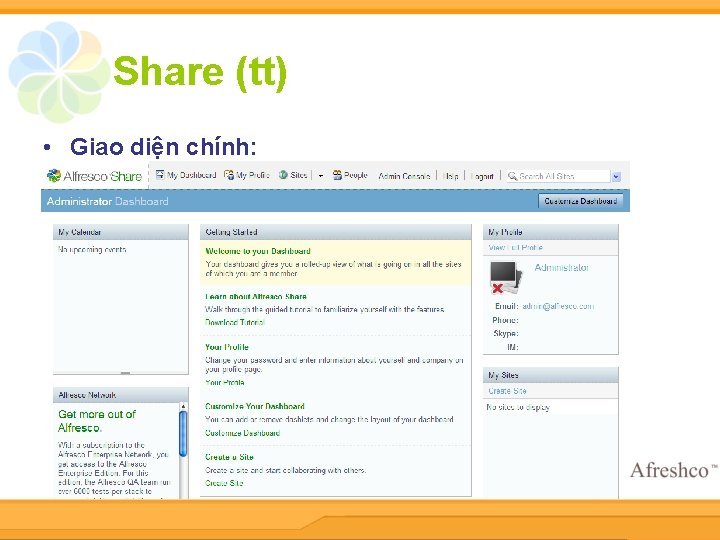Click the Download Tutorial link

(235, 322)
